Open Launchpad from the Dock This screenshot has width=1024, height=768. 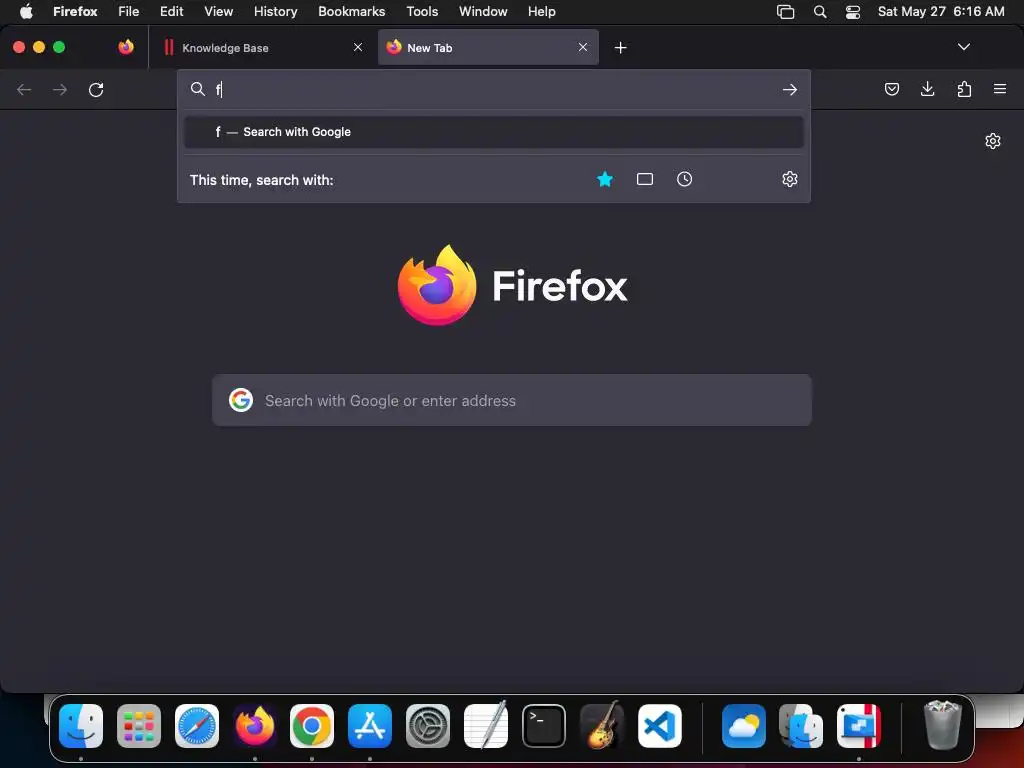pyautogui.click(x=139, y=726)
